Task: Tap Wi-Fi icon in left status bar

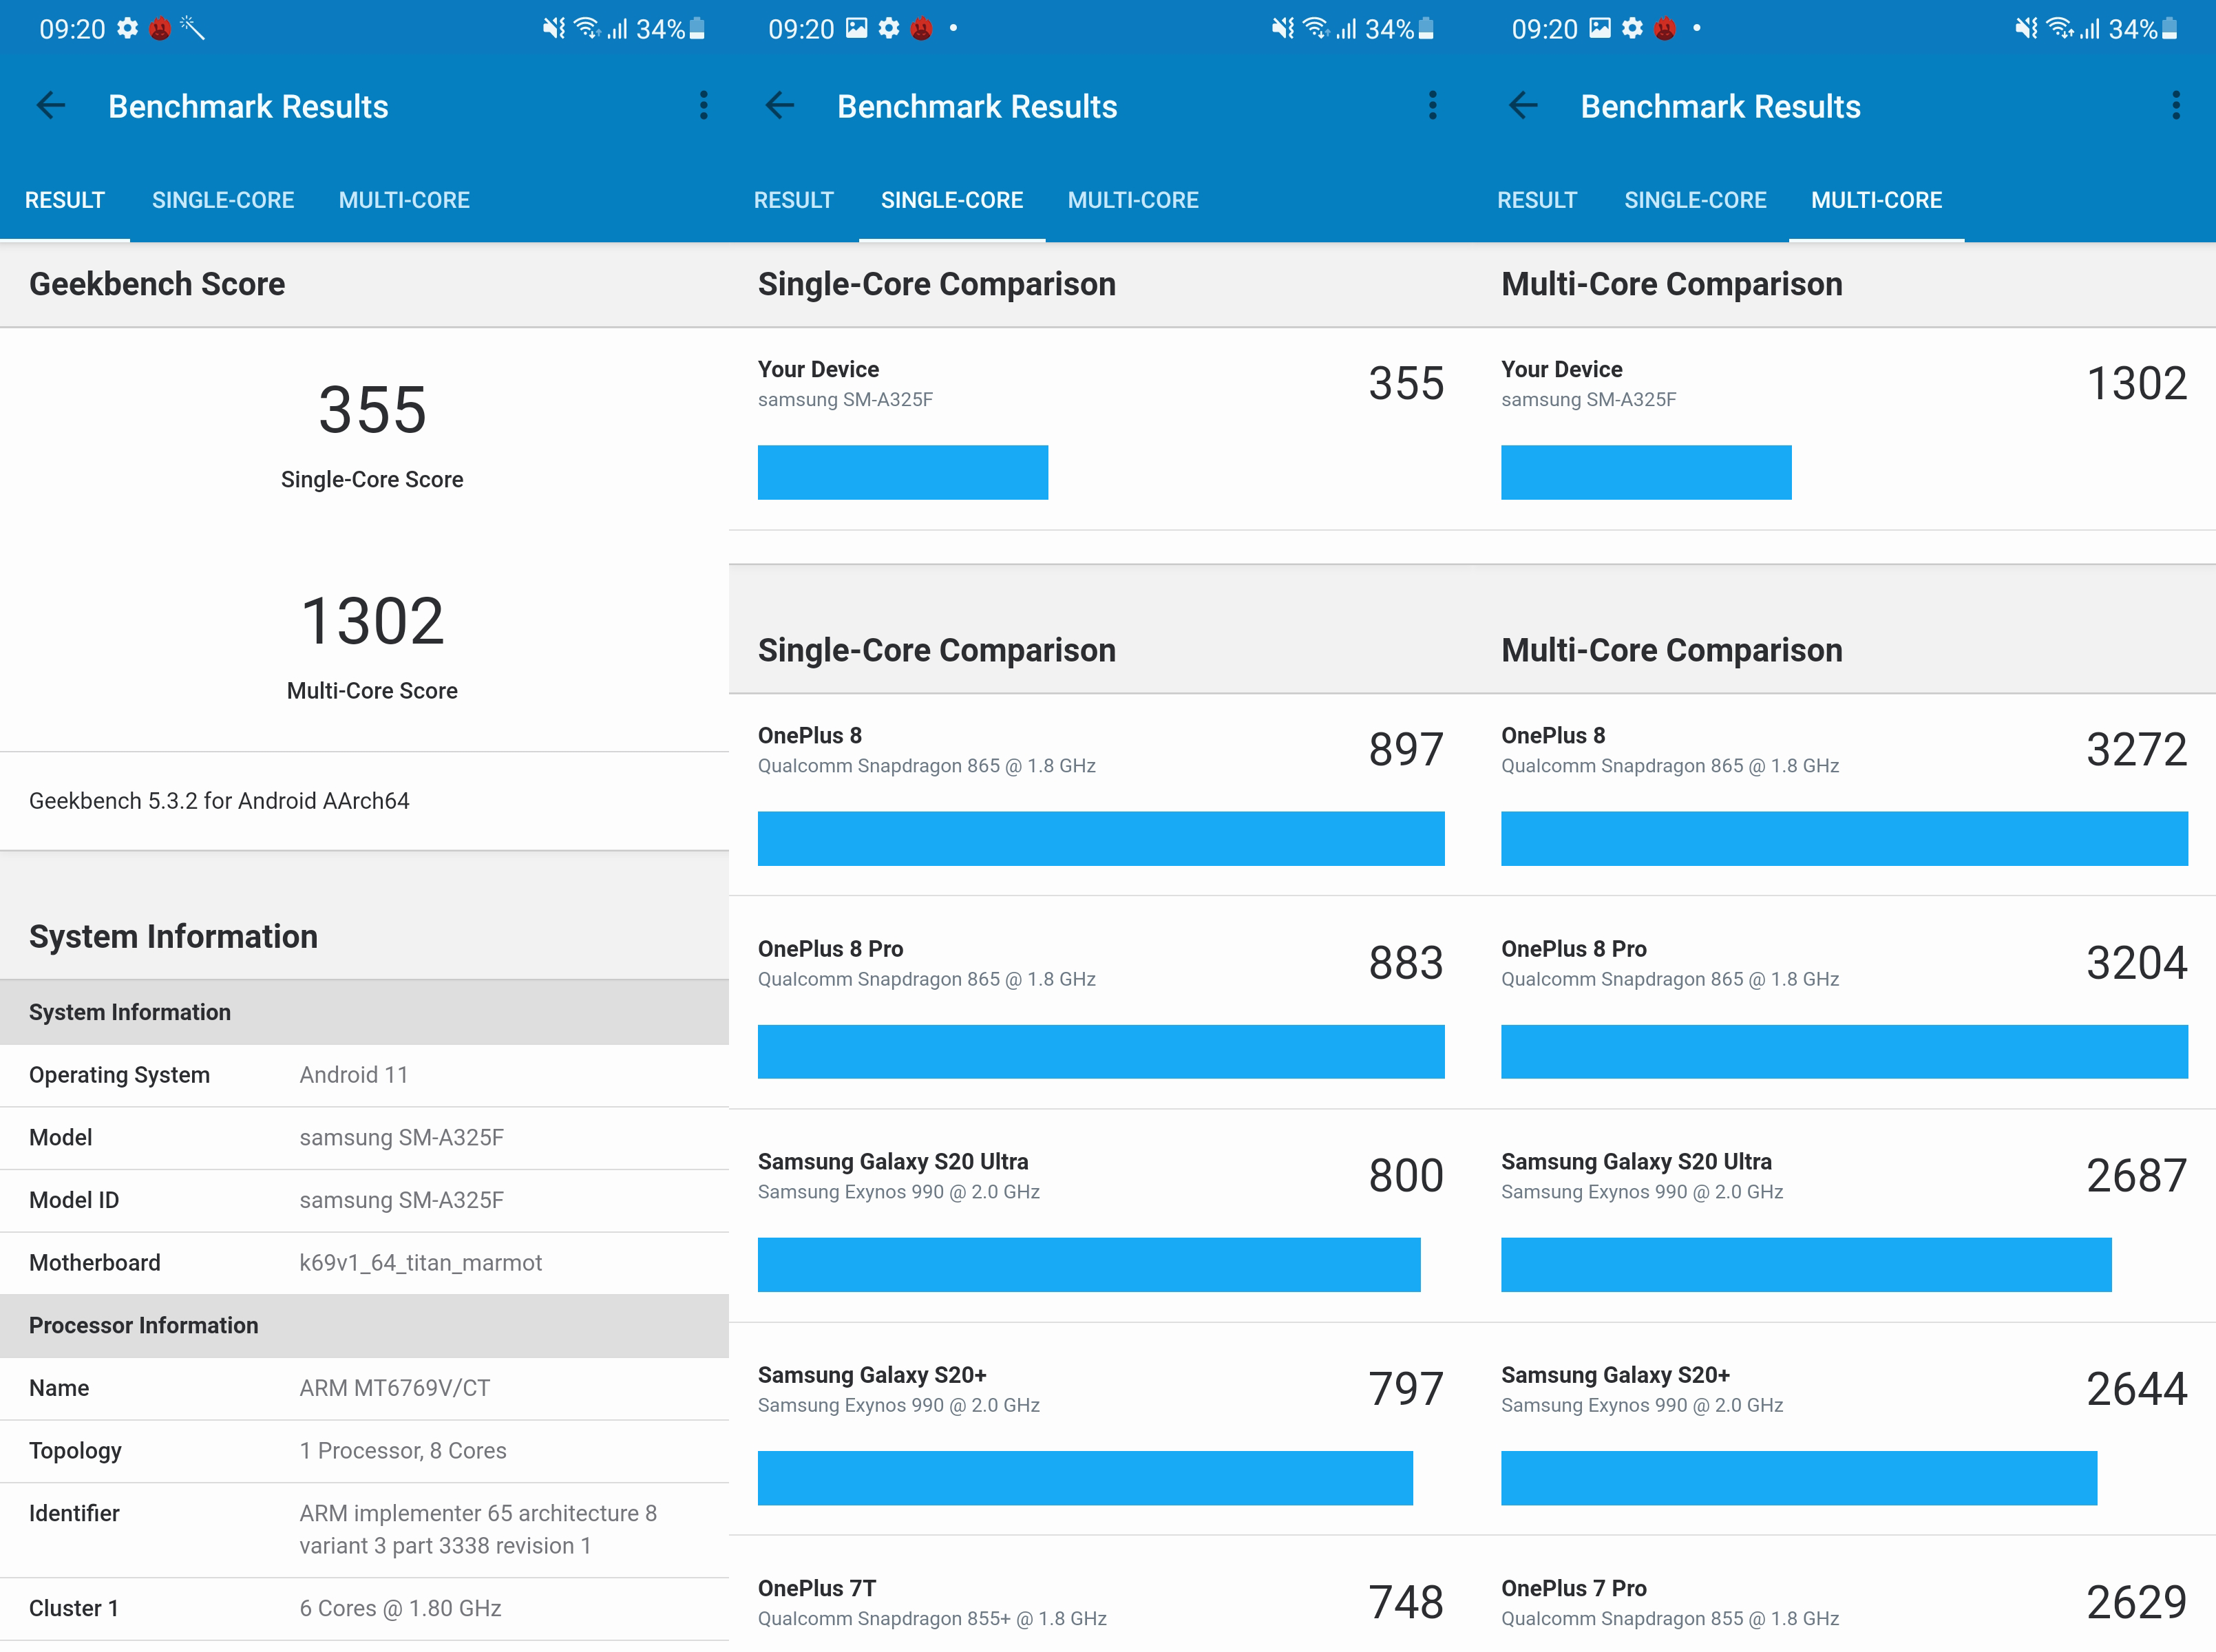Action: 587,28
